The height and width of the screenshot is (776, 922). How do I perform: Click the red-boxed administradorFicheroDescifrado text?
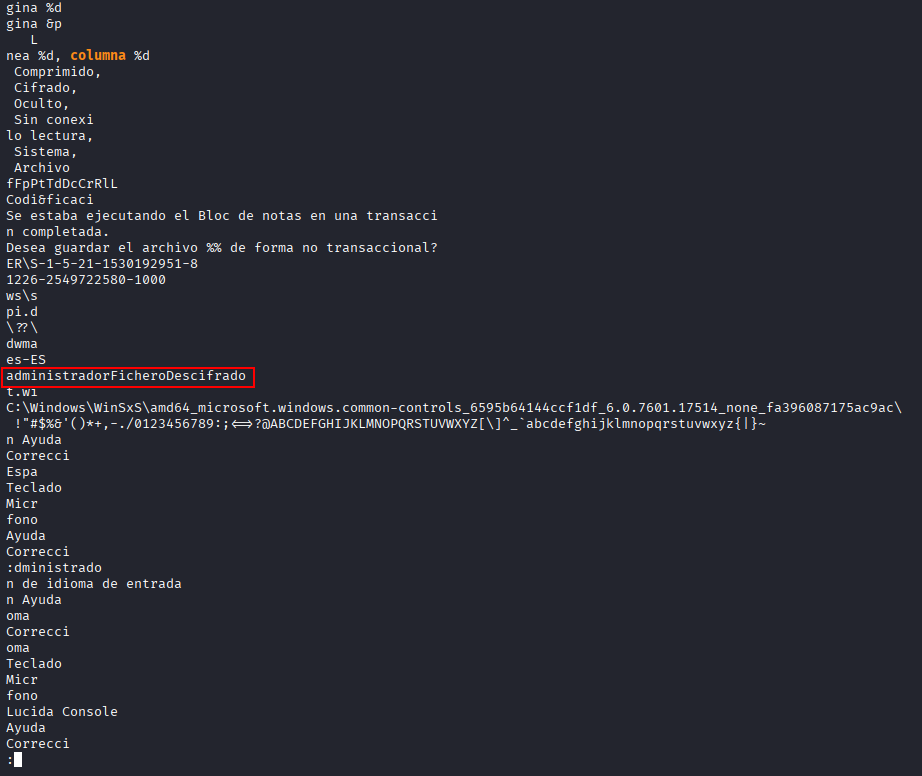pyautogui.click(x=126, y=376)
